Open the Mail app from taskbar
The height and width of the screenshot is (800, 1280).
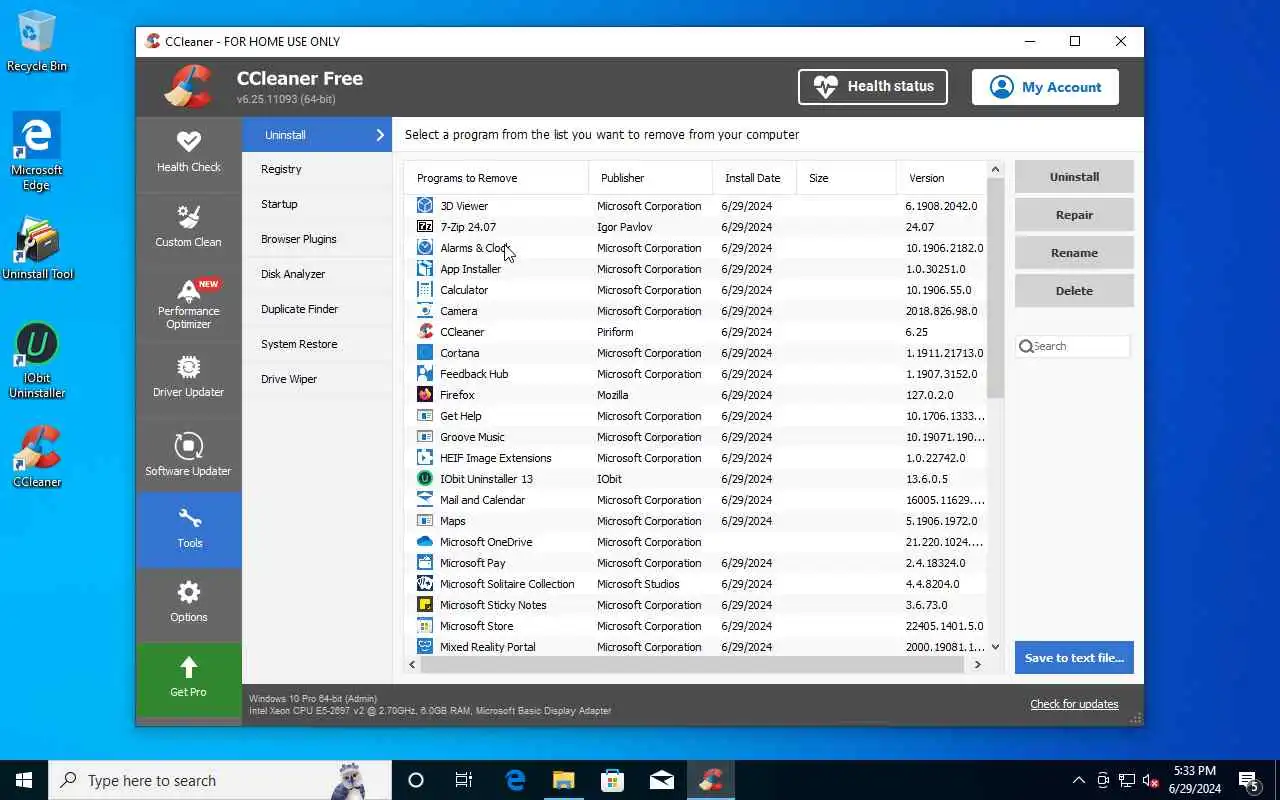click(x=662, y=780)
